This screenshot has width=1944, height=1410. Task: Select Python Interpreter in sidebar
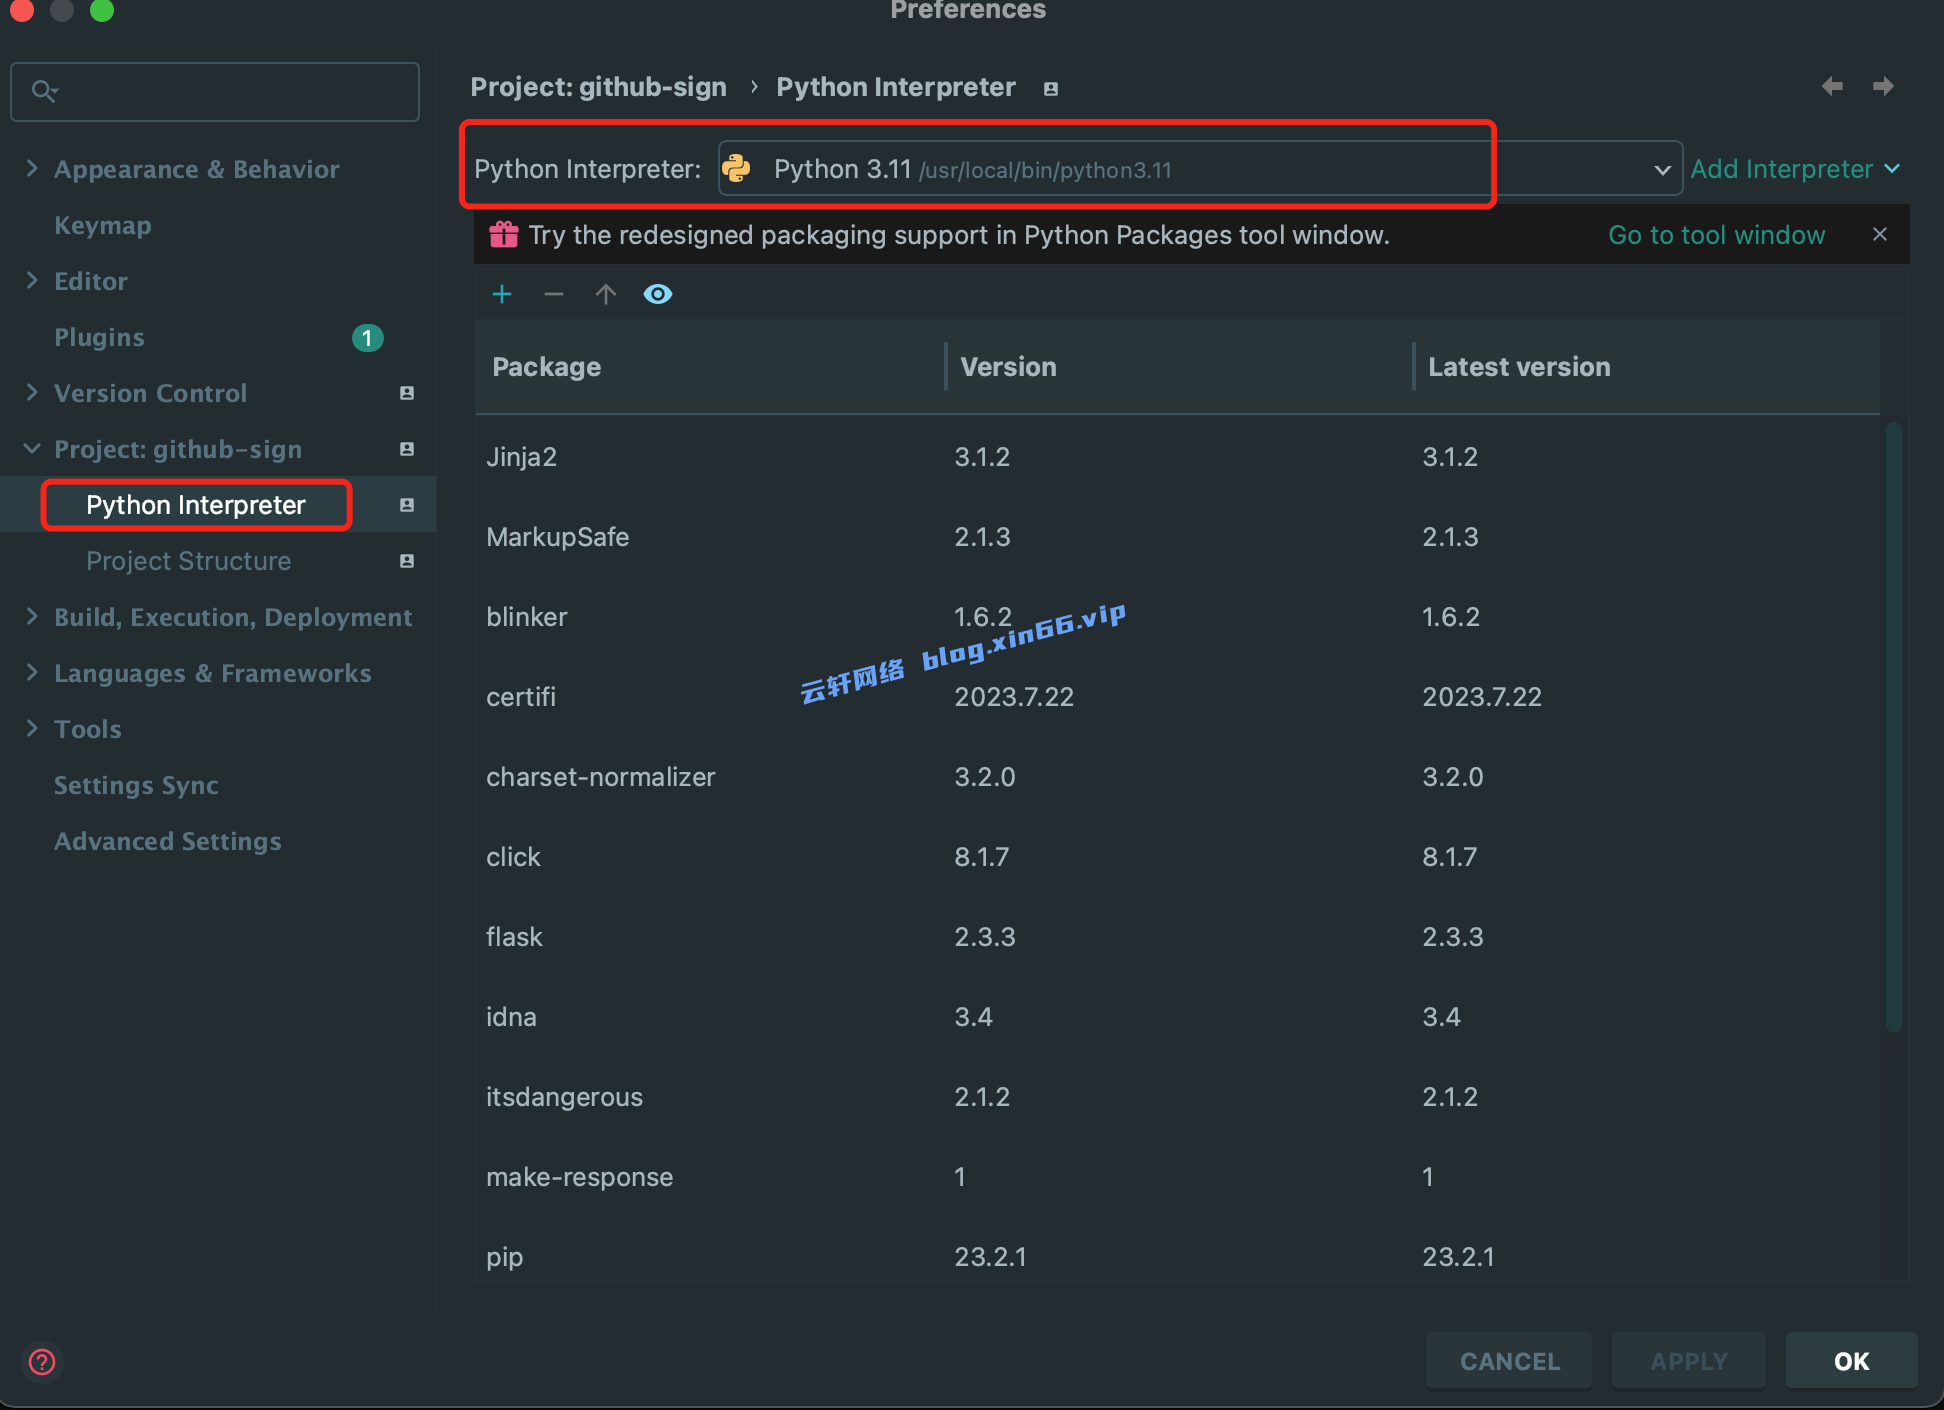coord(196,505)
